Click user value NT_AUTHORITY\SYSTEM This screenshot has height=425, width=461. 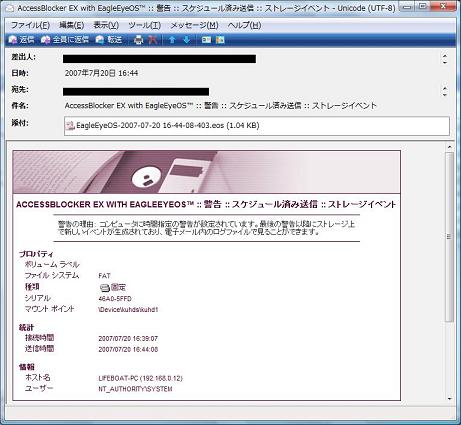(x=135, y=389)
